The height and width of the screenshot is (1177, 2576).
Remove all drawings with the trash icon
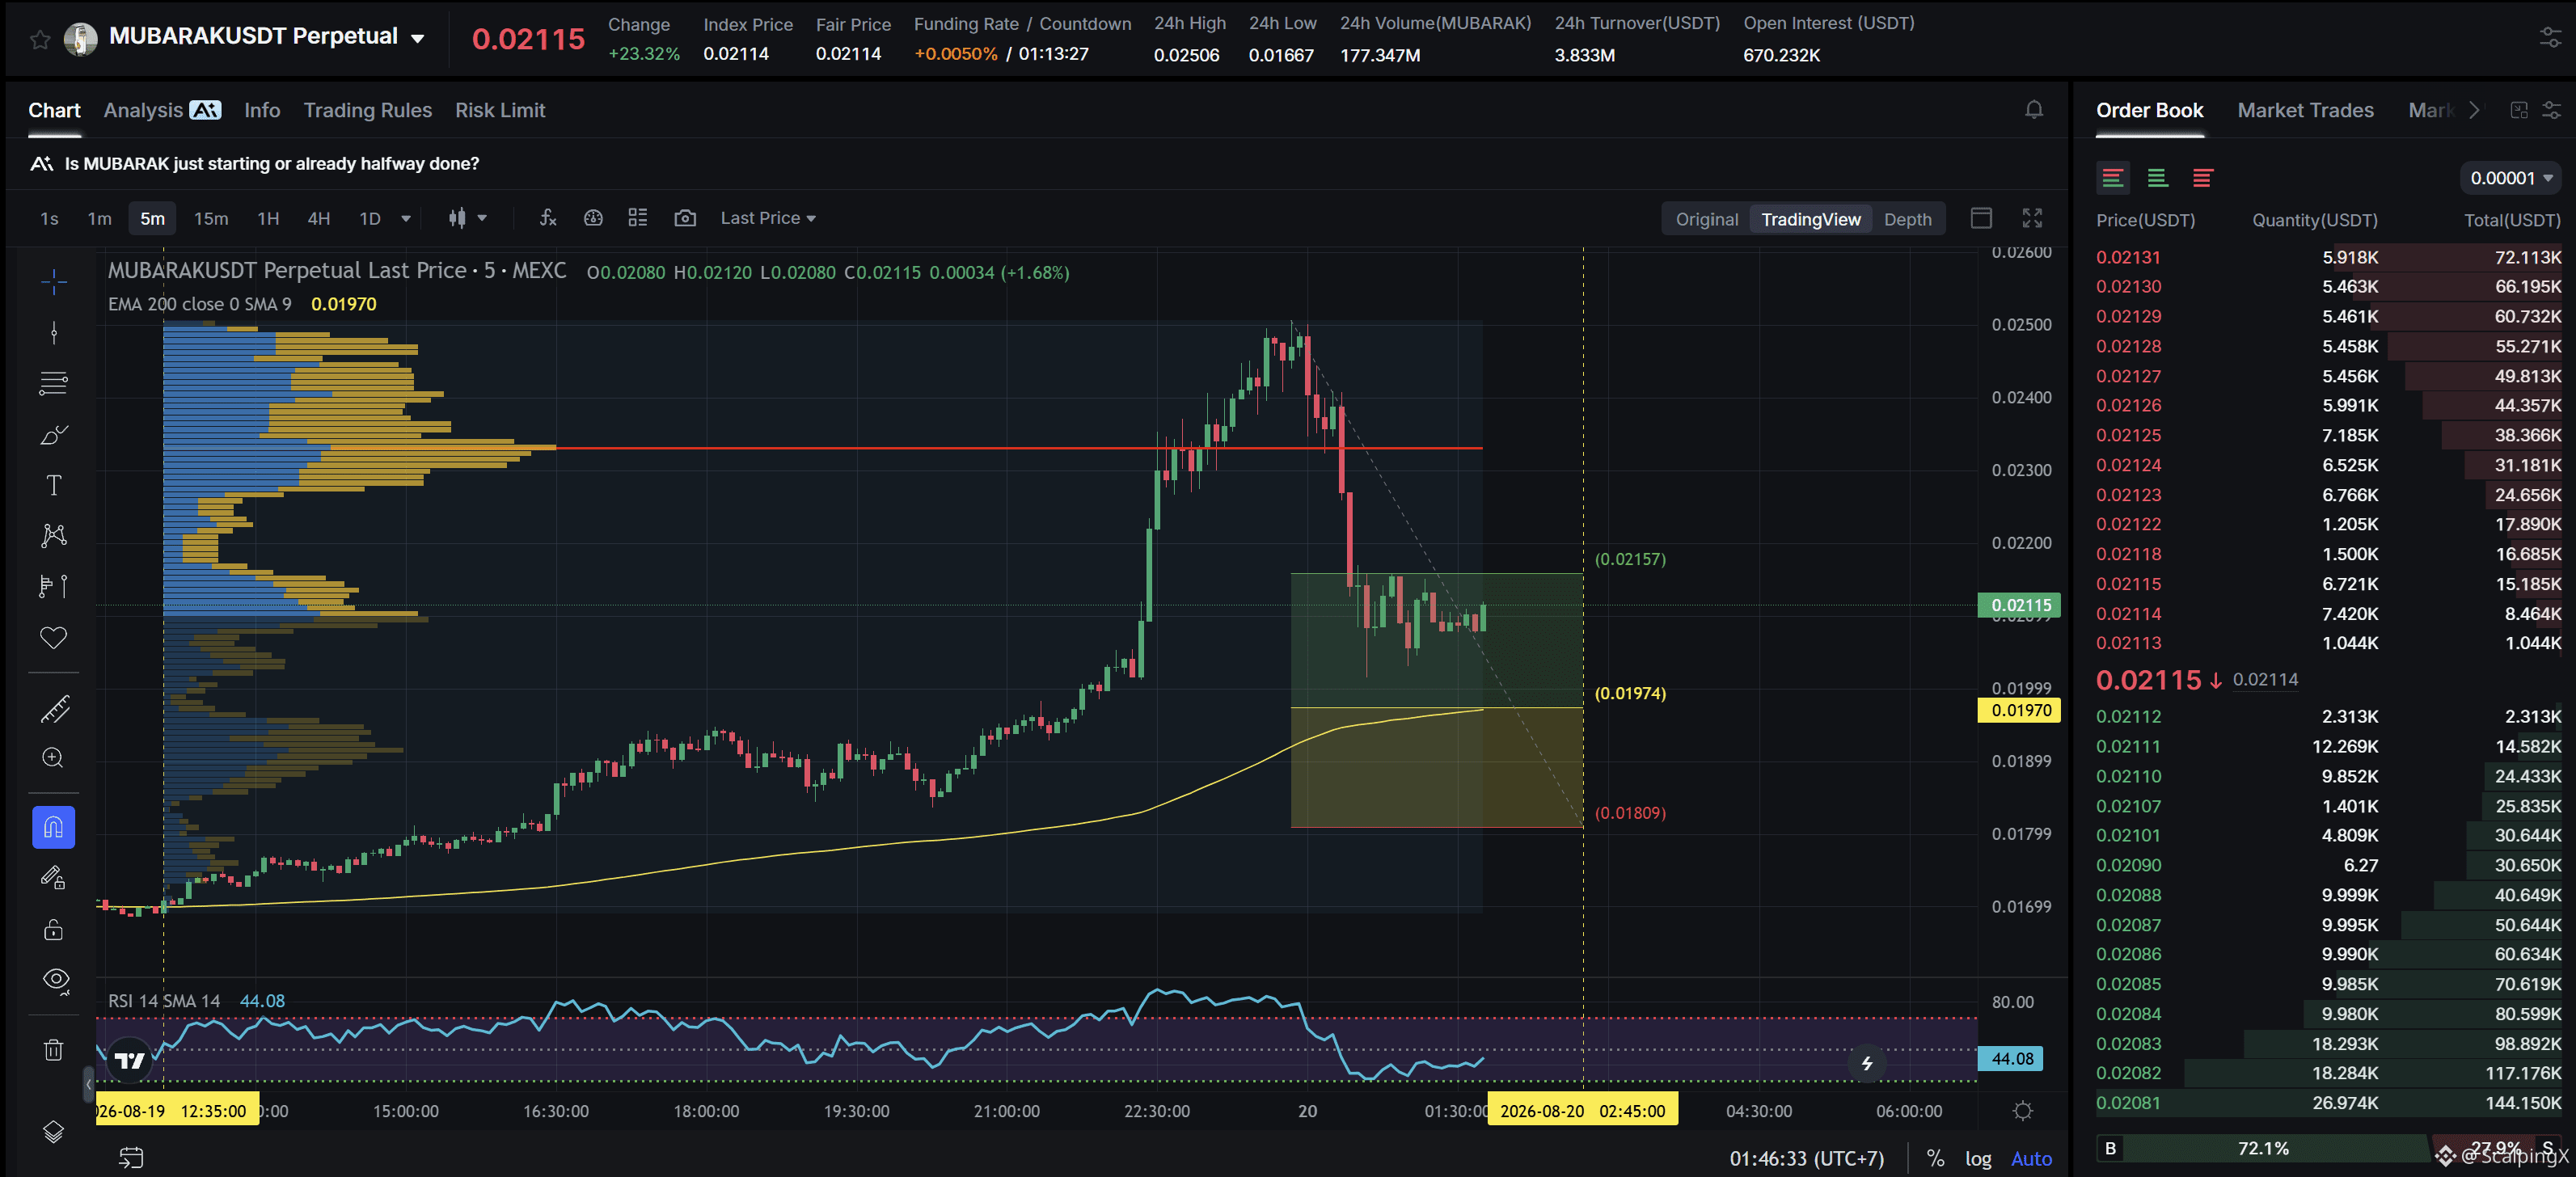[54, 1050]
